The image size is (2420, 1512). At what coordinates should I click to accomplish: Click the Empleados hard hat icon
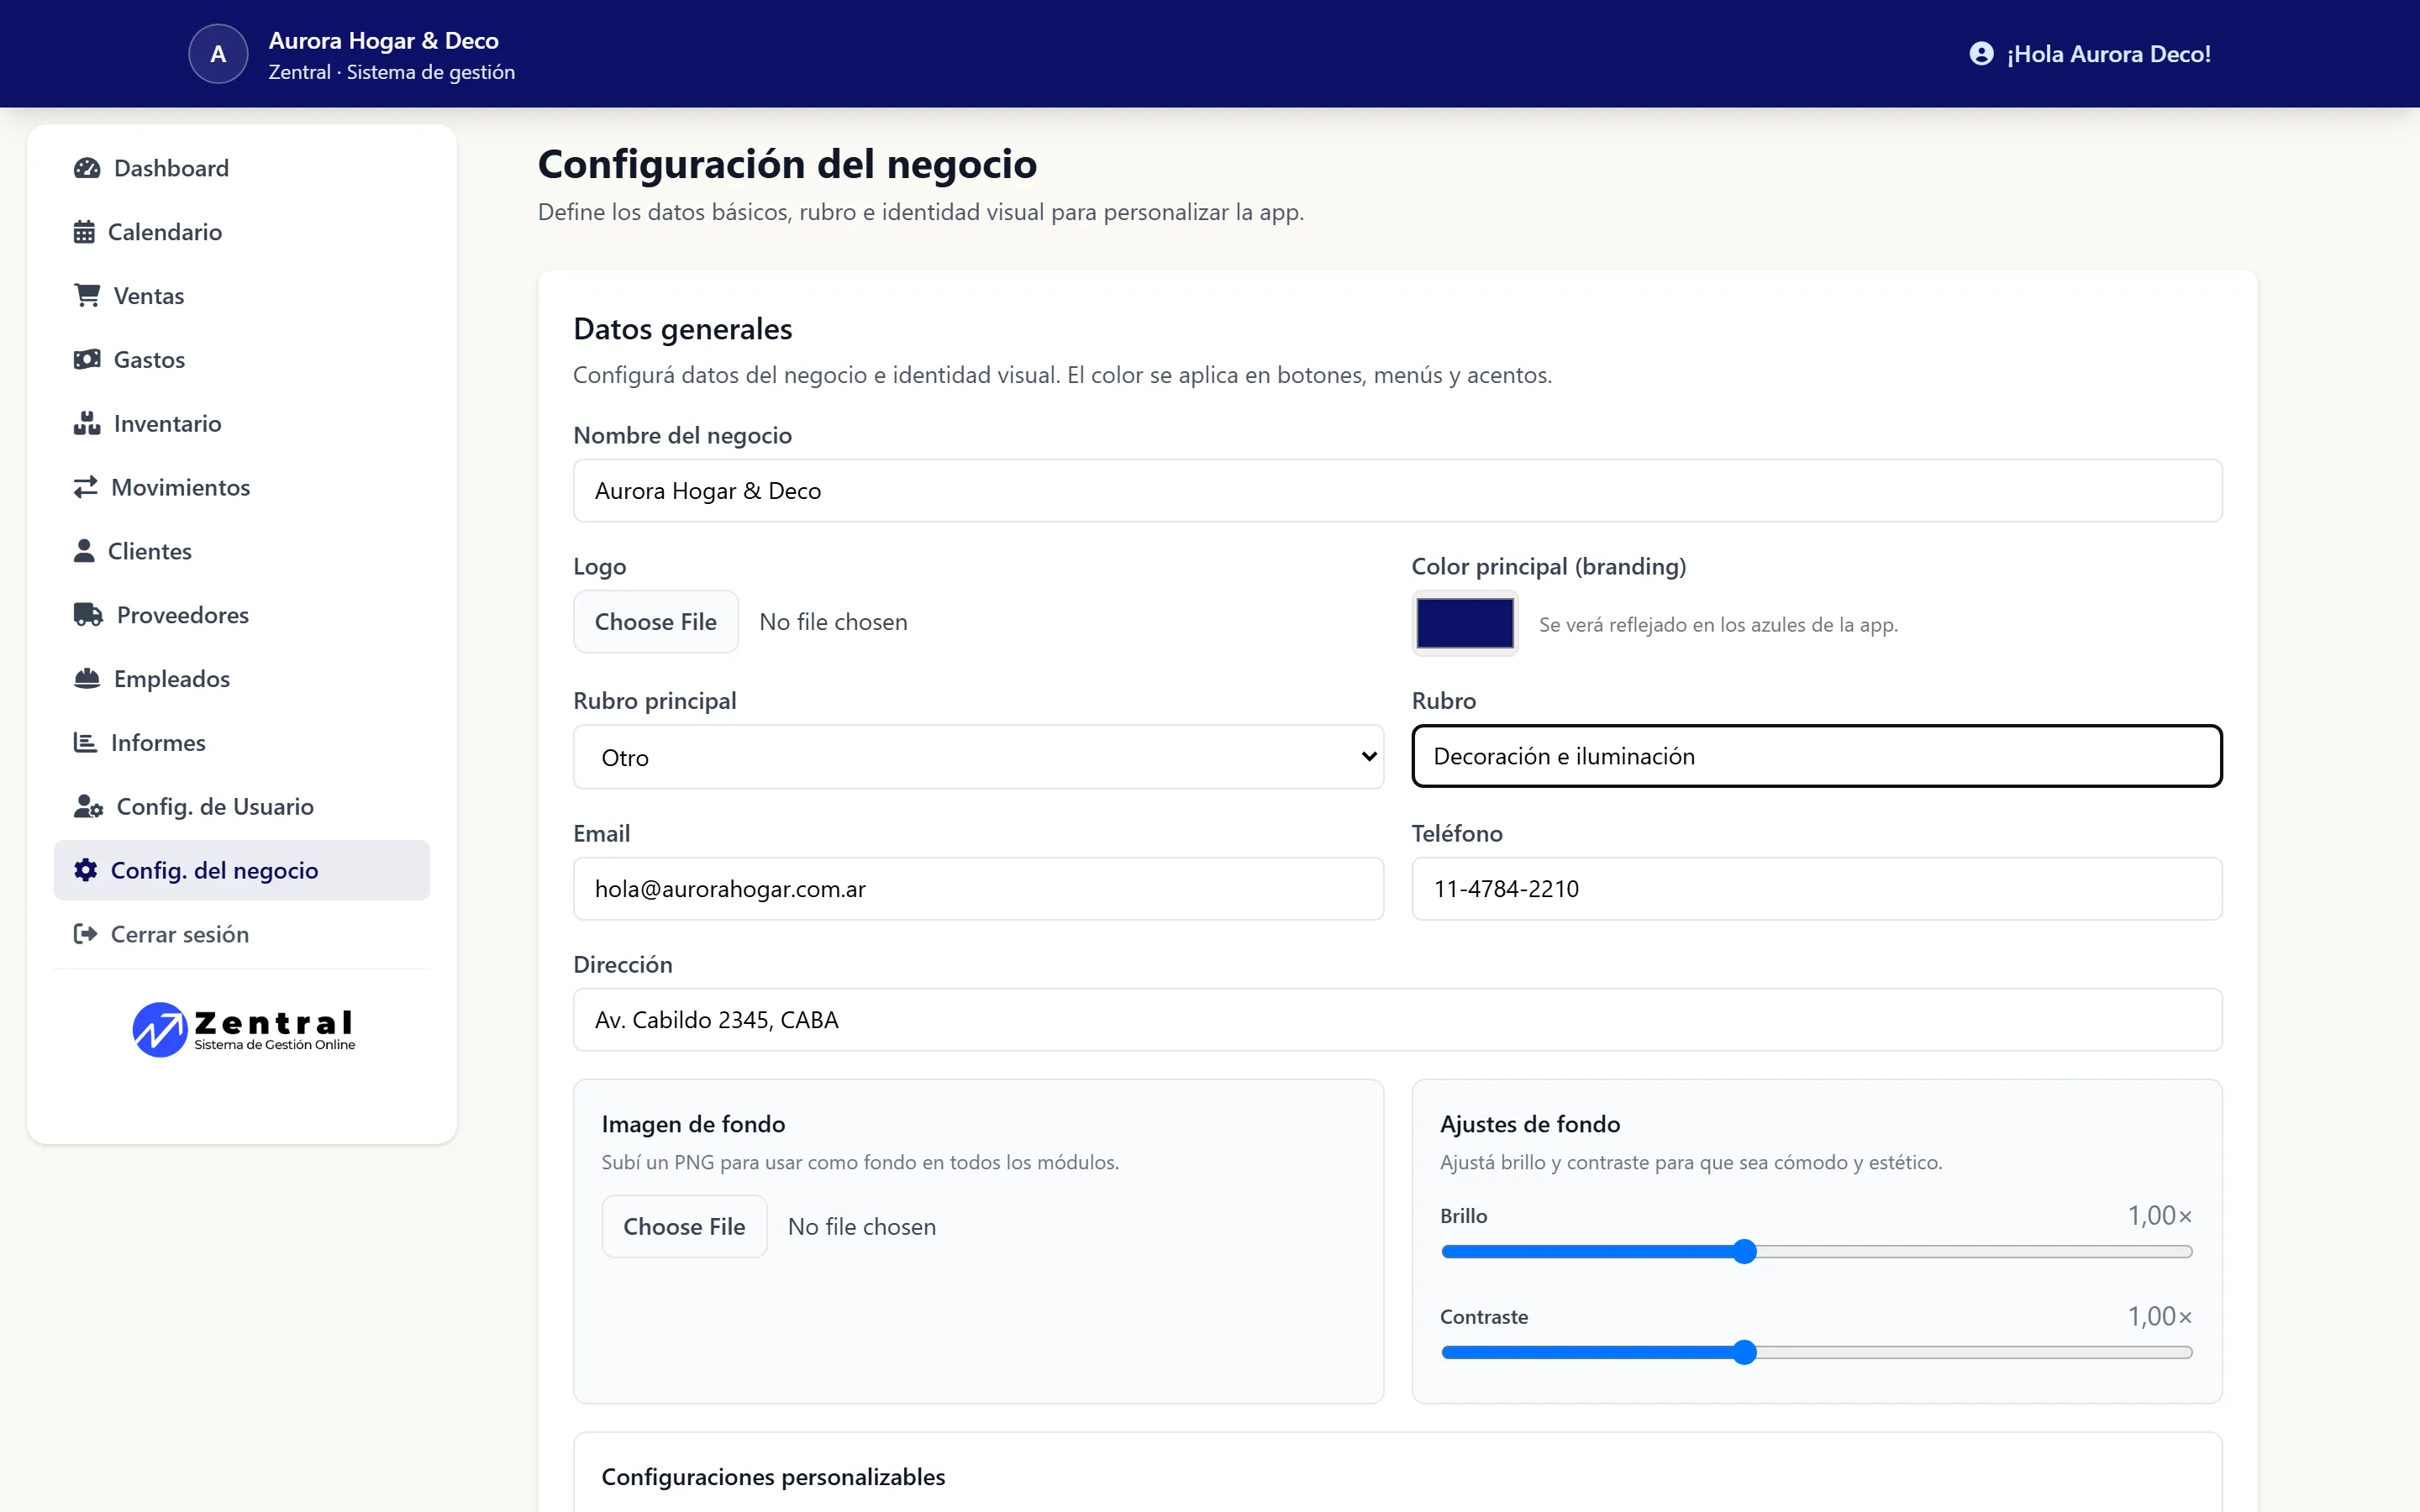[87, 679]
